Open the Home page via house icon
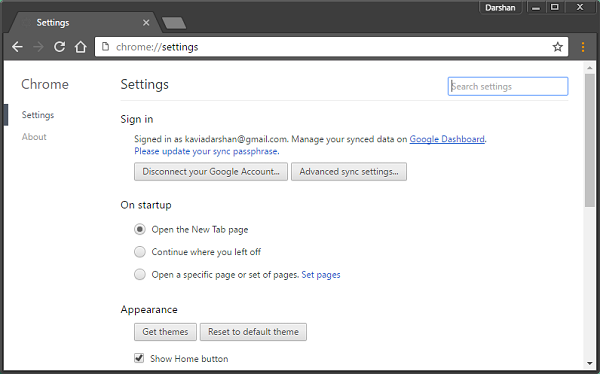Image resolution: width=600 pixels, height=374 pixels. tap(80, 47)
